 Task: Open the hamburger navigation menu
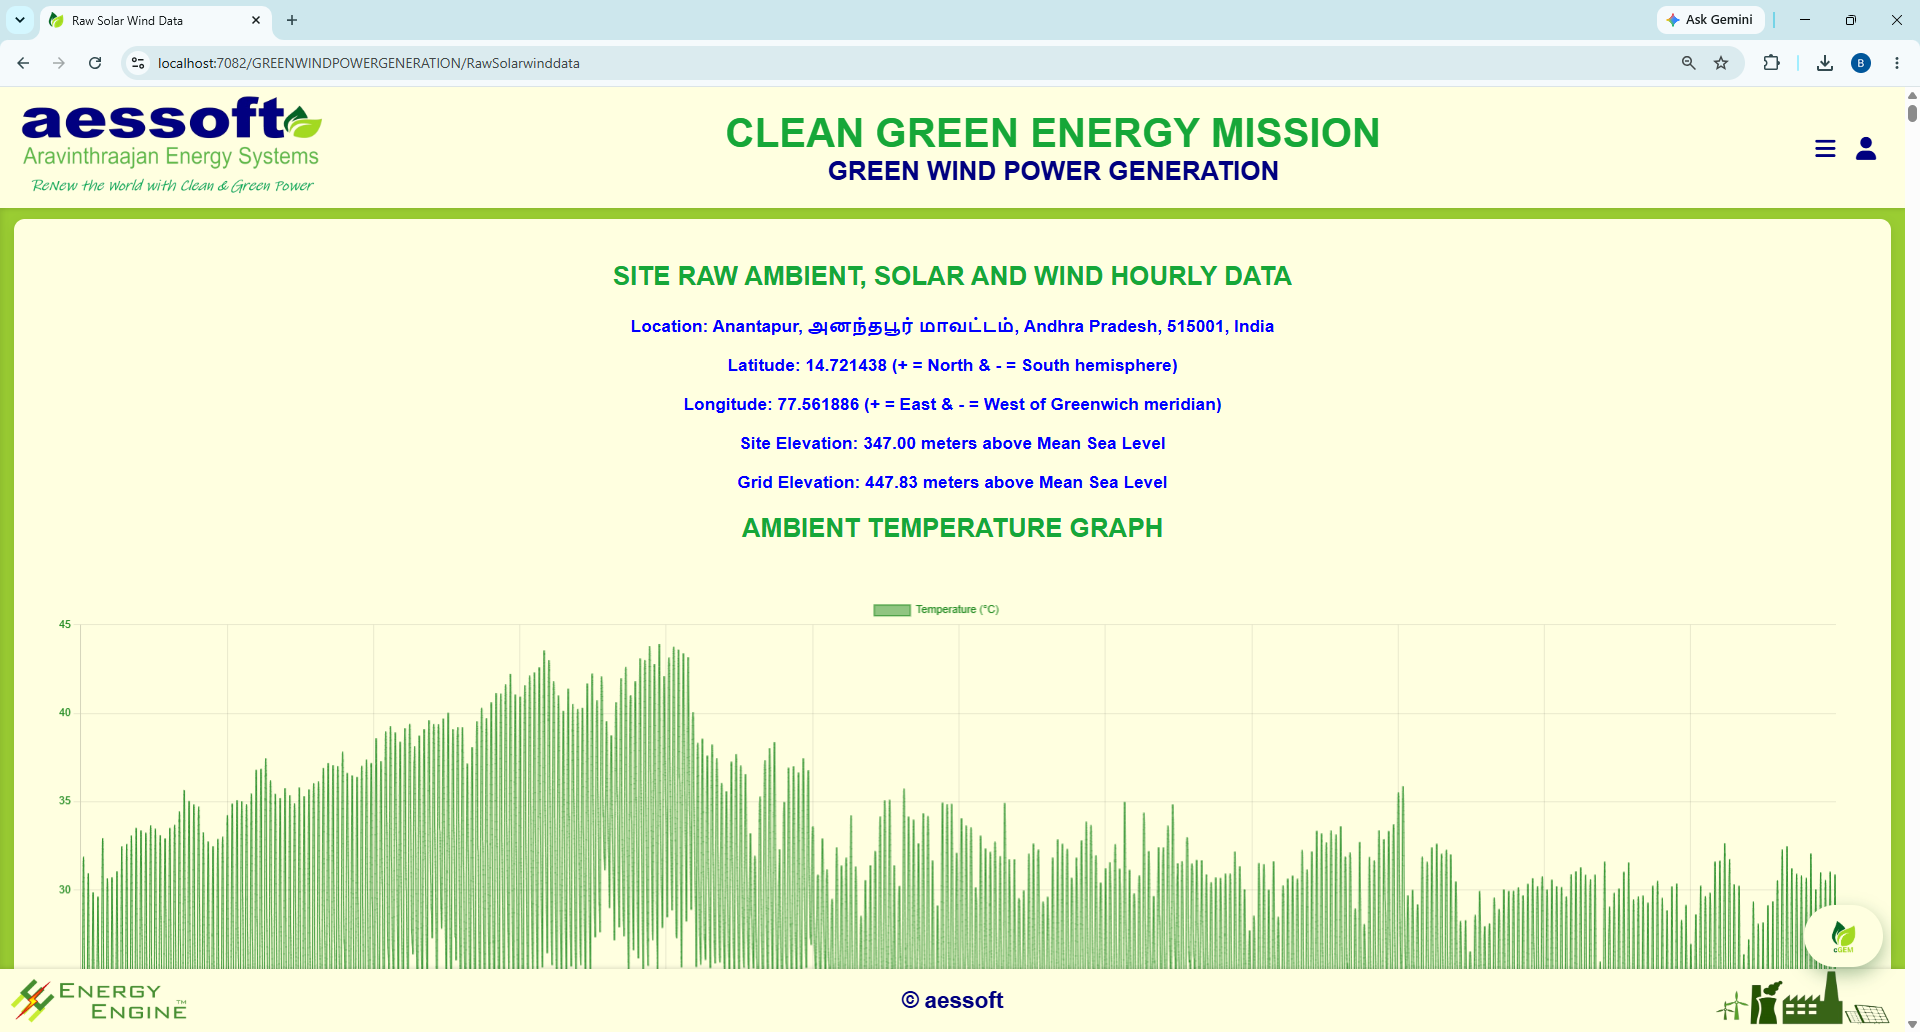(x=1825, y=149)
